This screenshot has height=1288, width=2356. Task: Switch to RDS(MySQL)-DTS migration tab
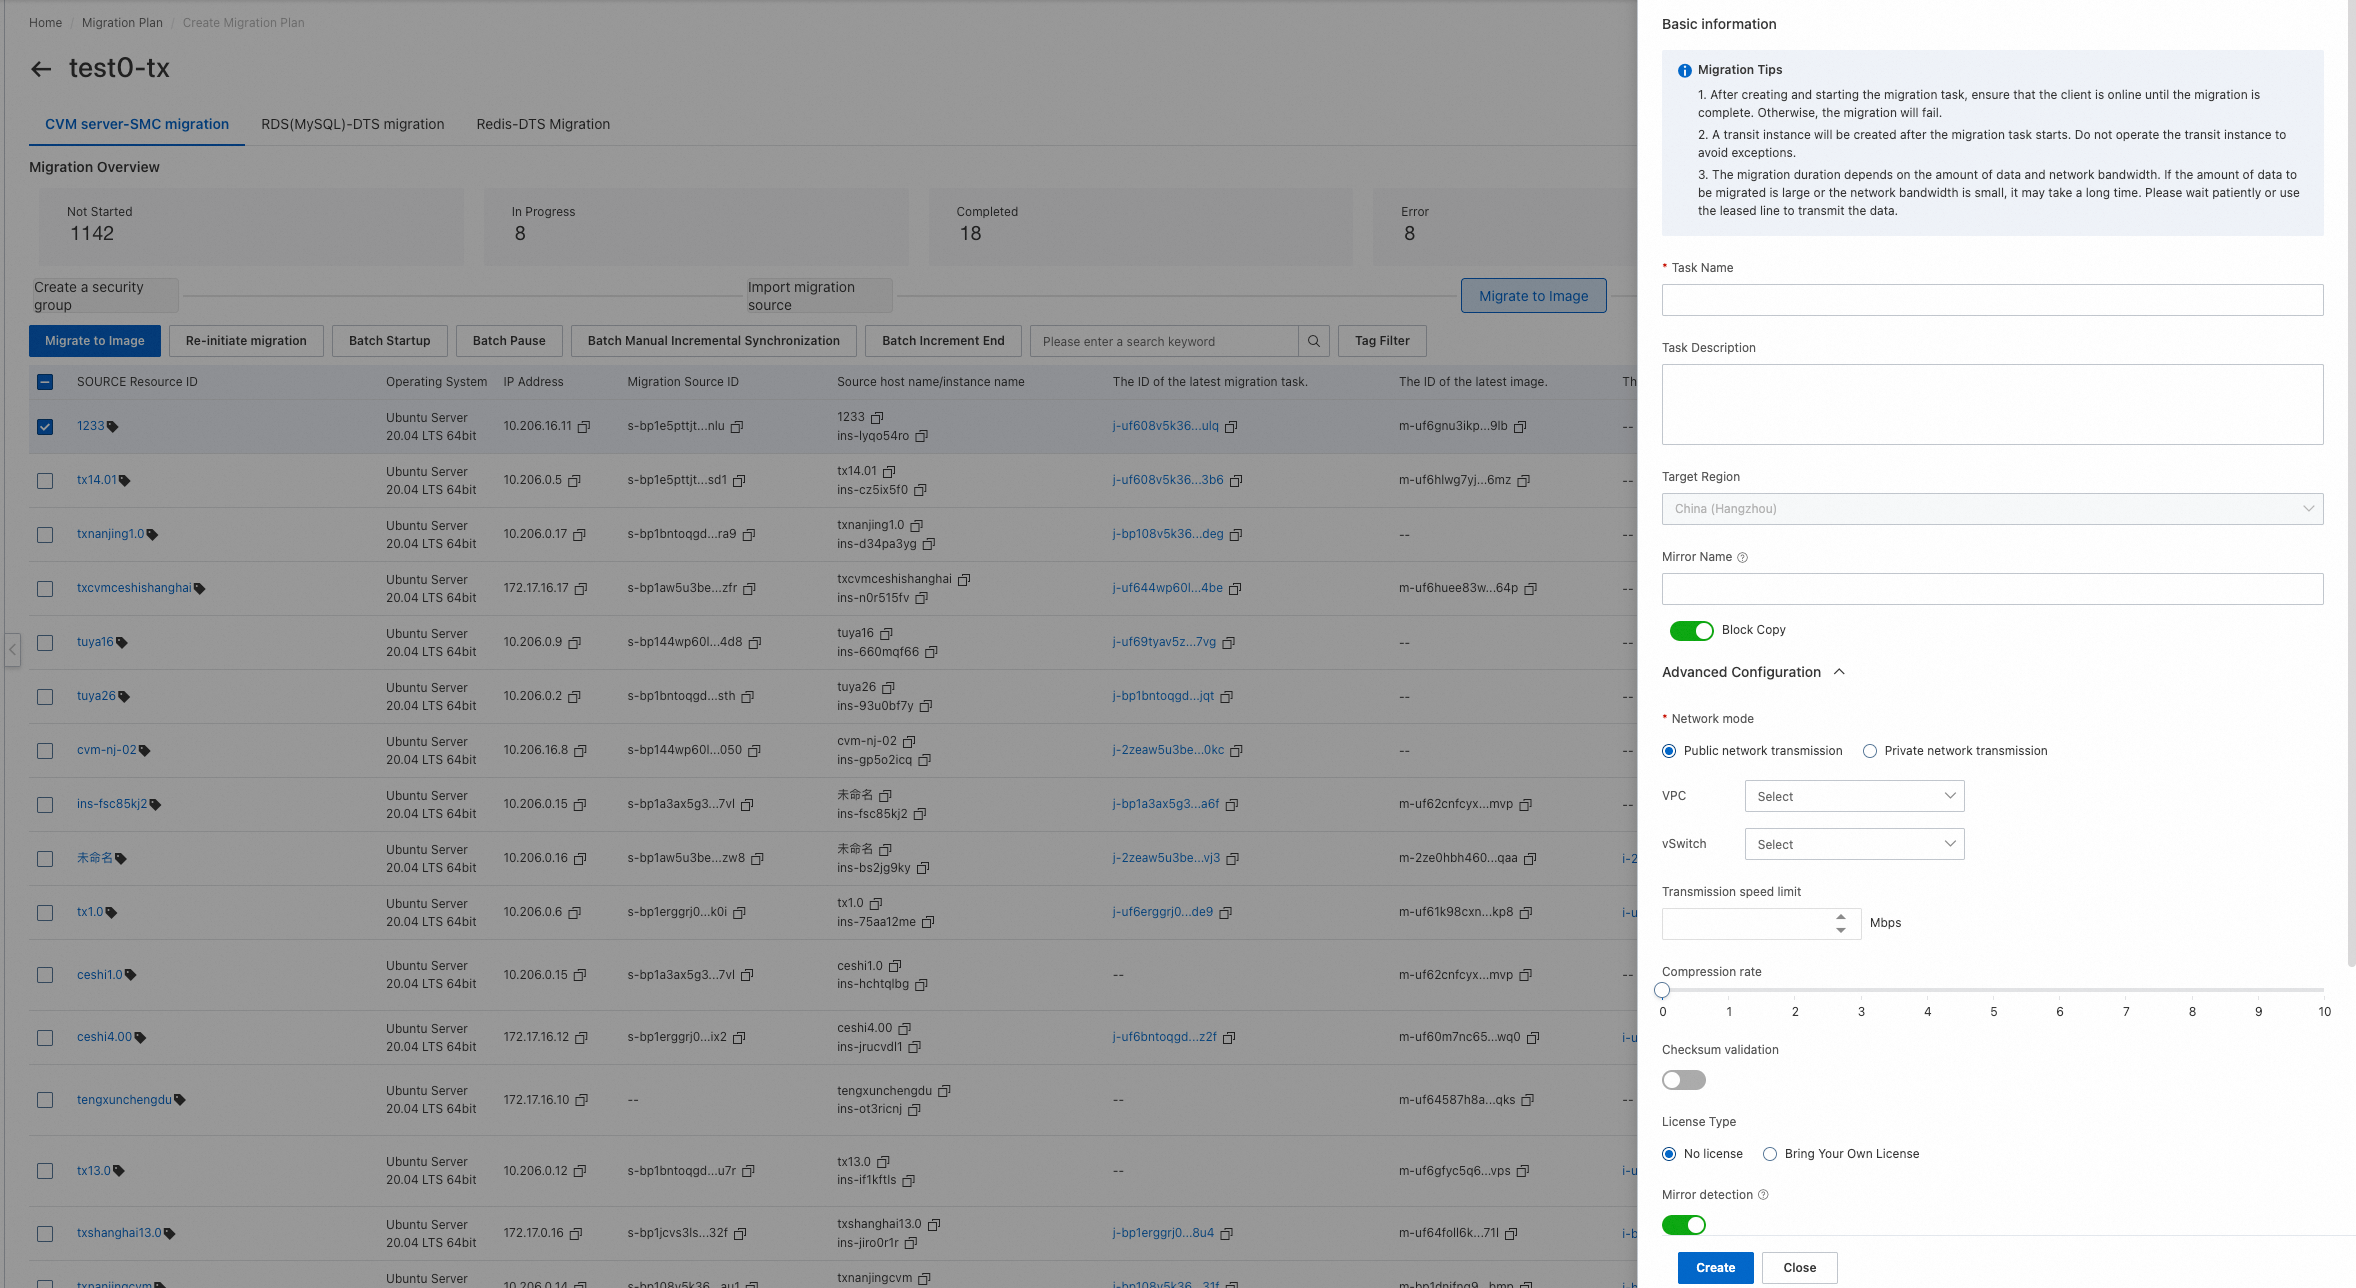coord(352,124)
